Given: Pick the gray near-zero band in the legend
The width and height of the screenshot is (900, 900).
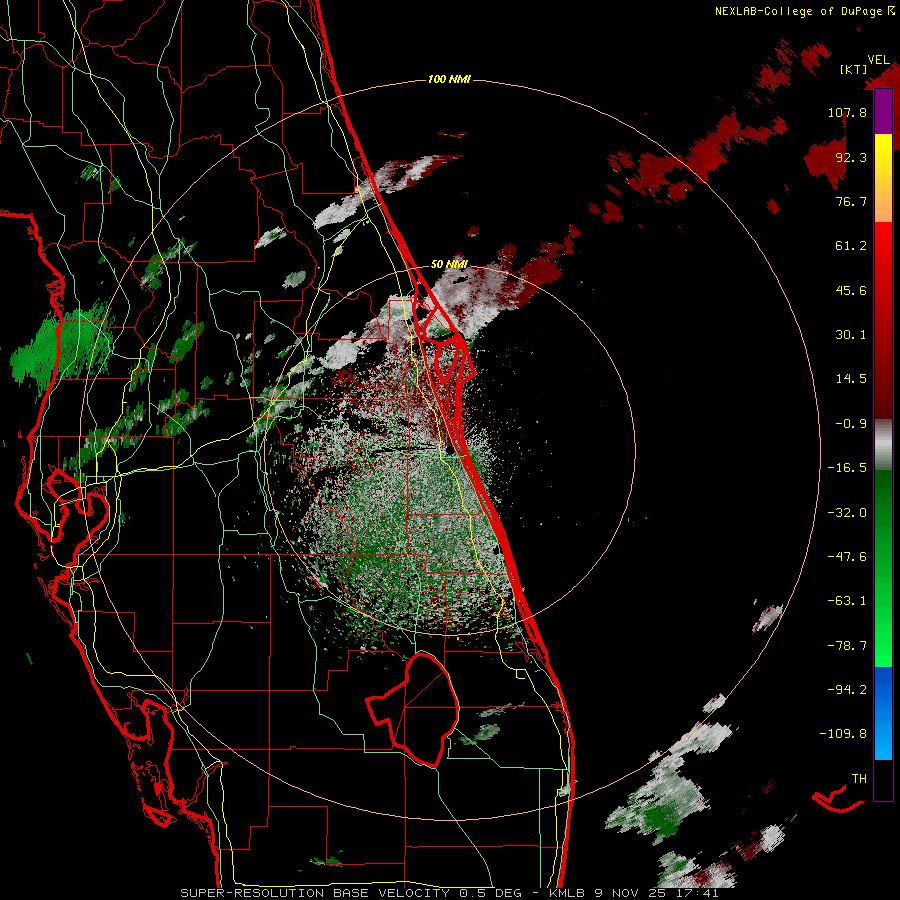Looking at the screenshot, I should (x=883, y=444).
